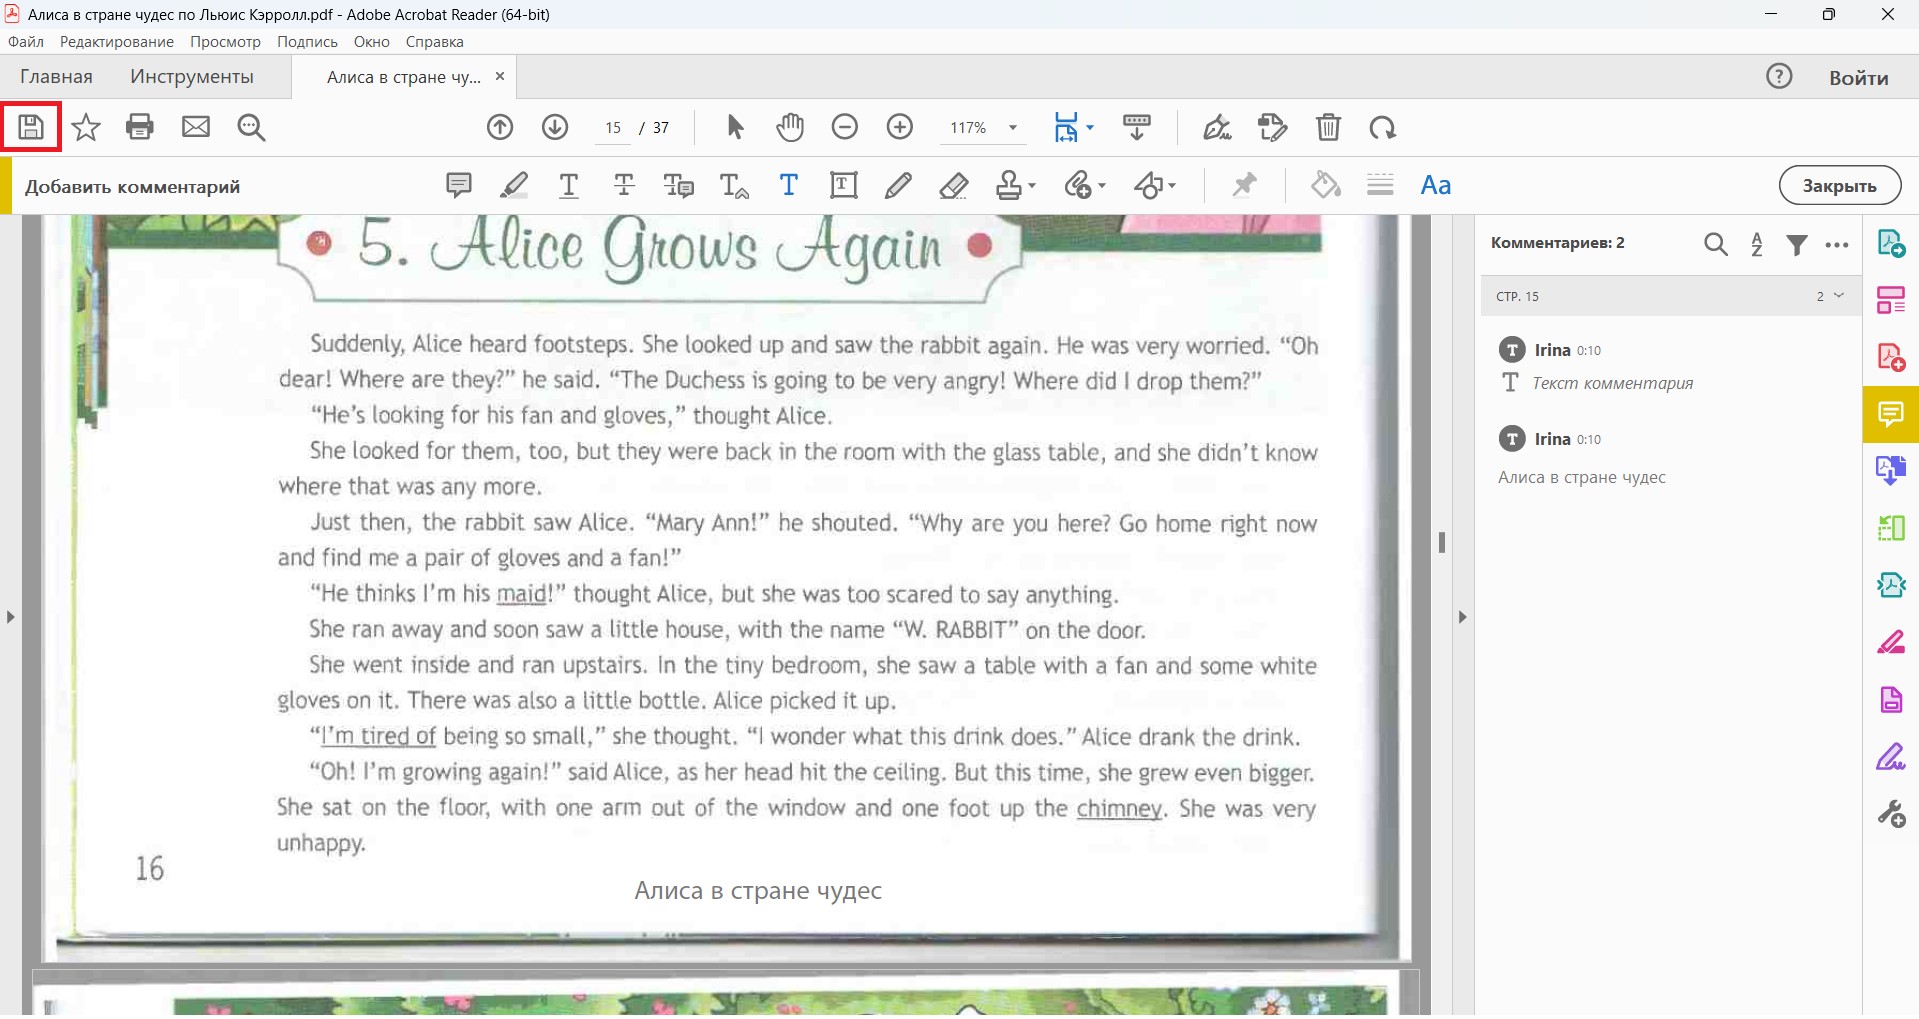Go to the next page with the down arrow
The image size is (1919, 1019).
pos(555,127)
